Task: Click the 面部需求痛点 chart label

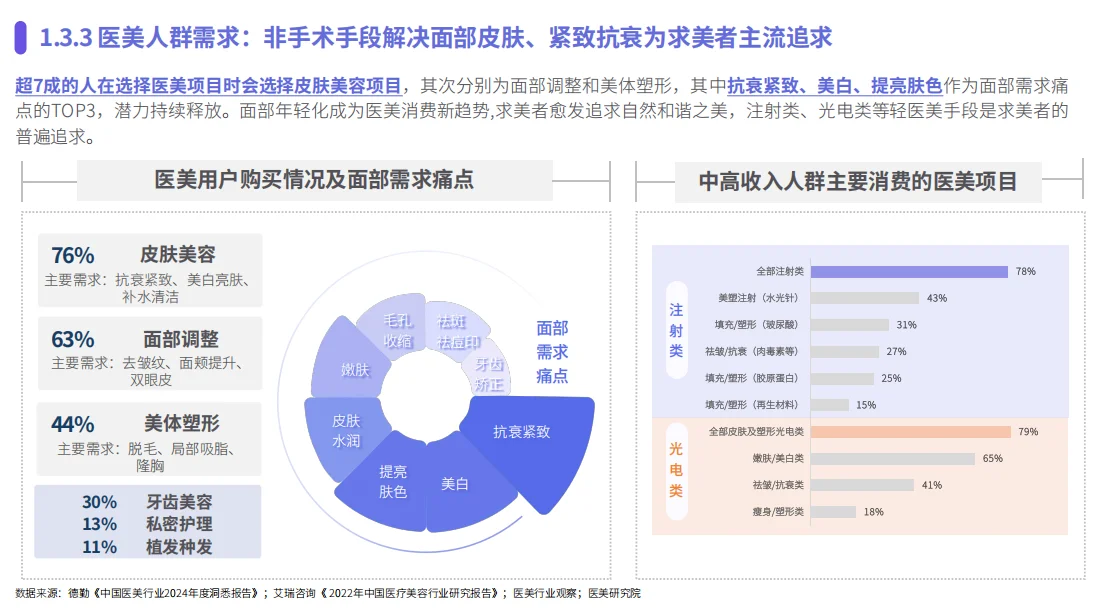Action: pyautogui.click(x=552, y=352)
